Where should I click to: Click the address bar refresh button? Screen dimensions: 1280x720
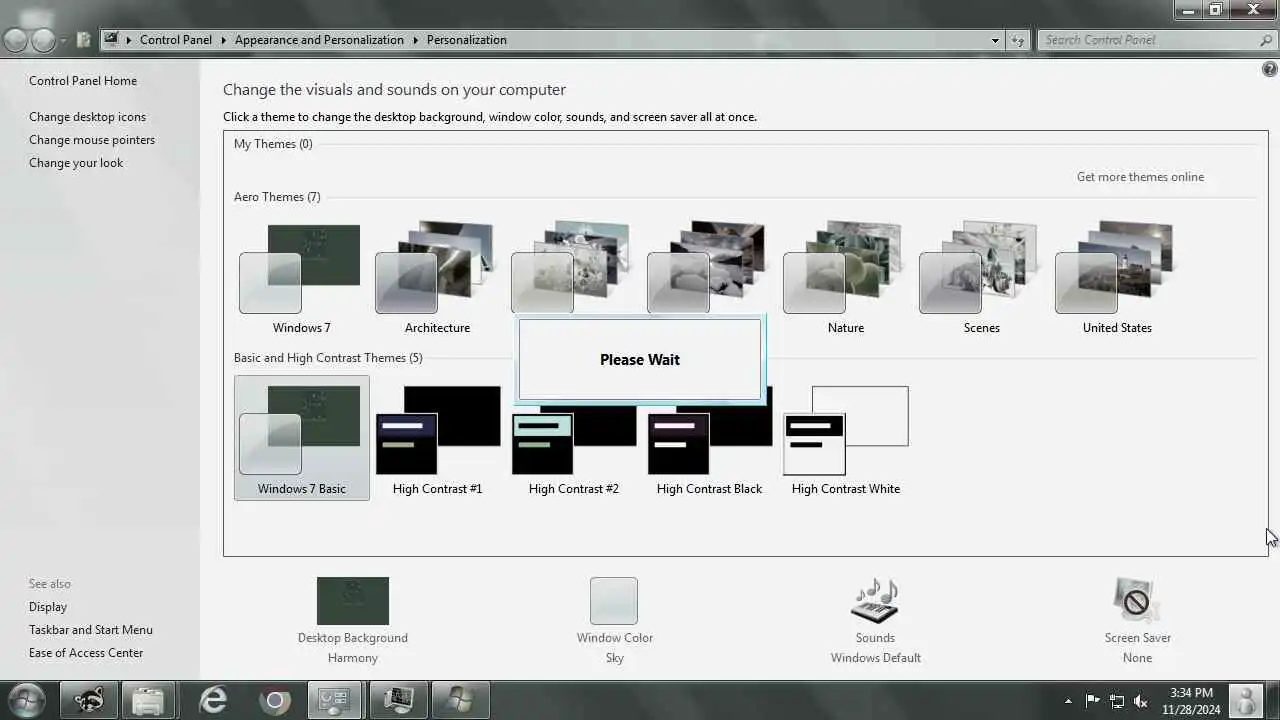1018,40
